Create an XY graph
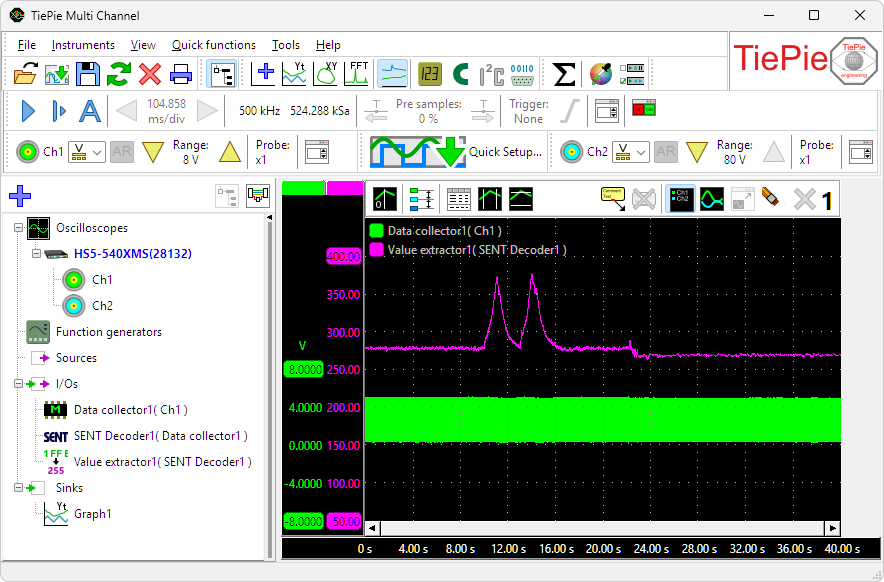The image size is (884, 582). click(325, 74)
